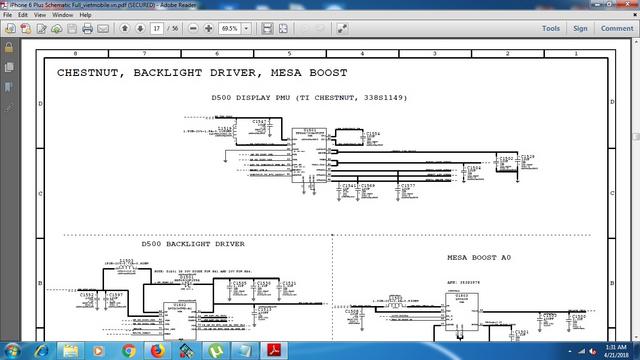Open the Tools pane
The width and height of the screenshot is (640, 360).
click(x=551, y=28)
